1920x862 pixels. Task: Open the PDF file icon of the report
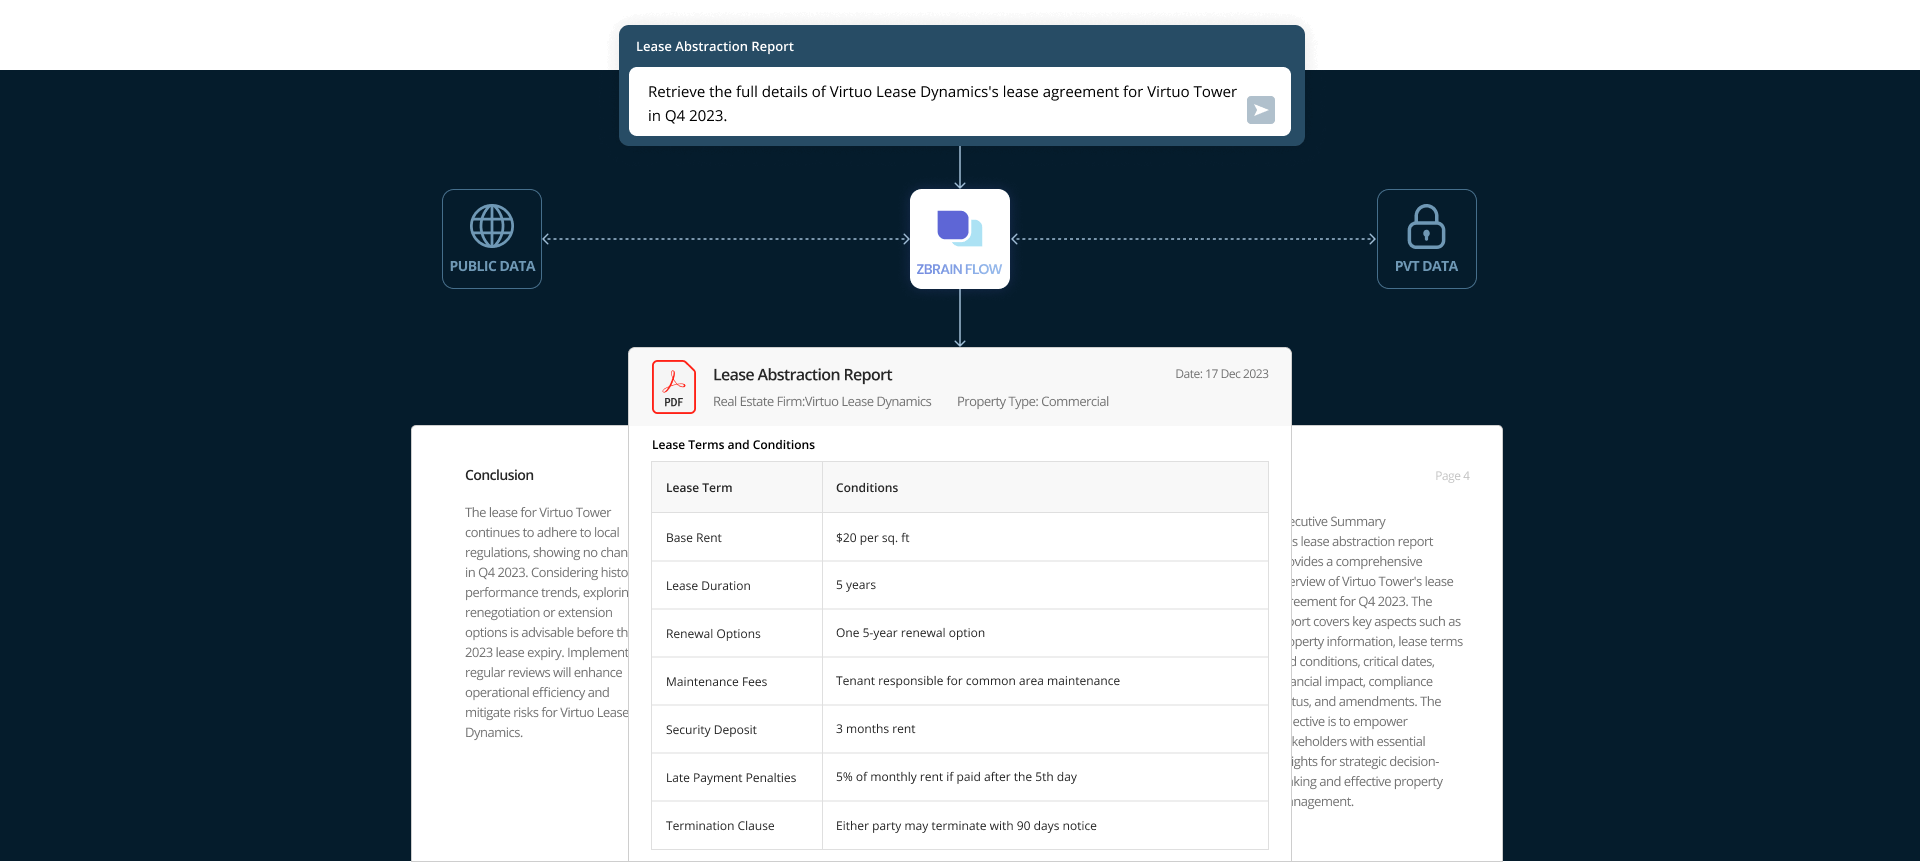tap(674, 387)
